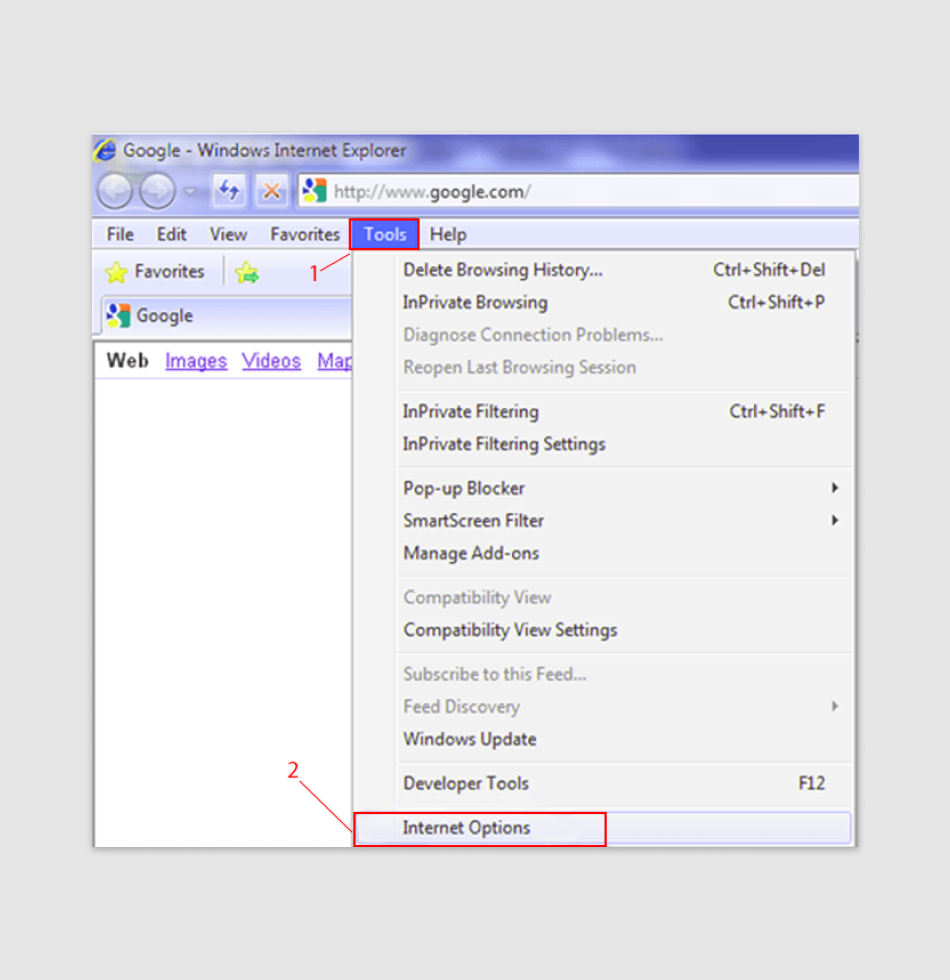Screen dimensions: 950x980
Task: Expand the Feed Discovery submenu
Action: point(603,707)
